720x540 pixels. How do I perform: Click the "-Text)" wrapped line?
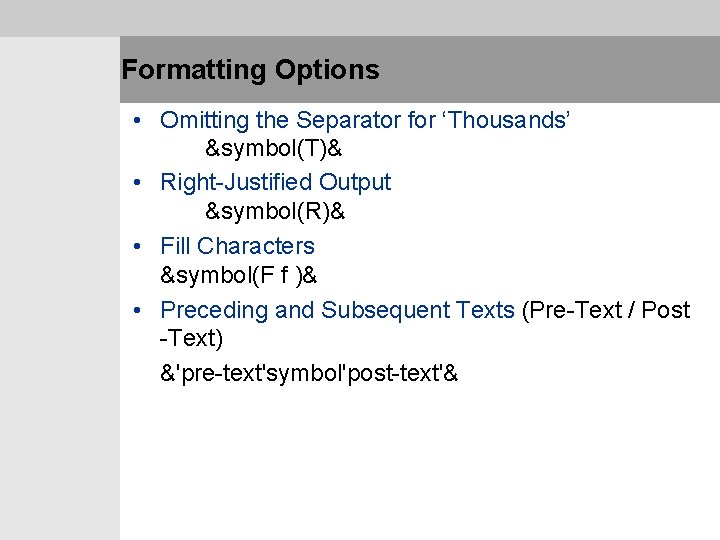click(x=191, y=339)
